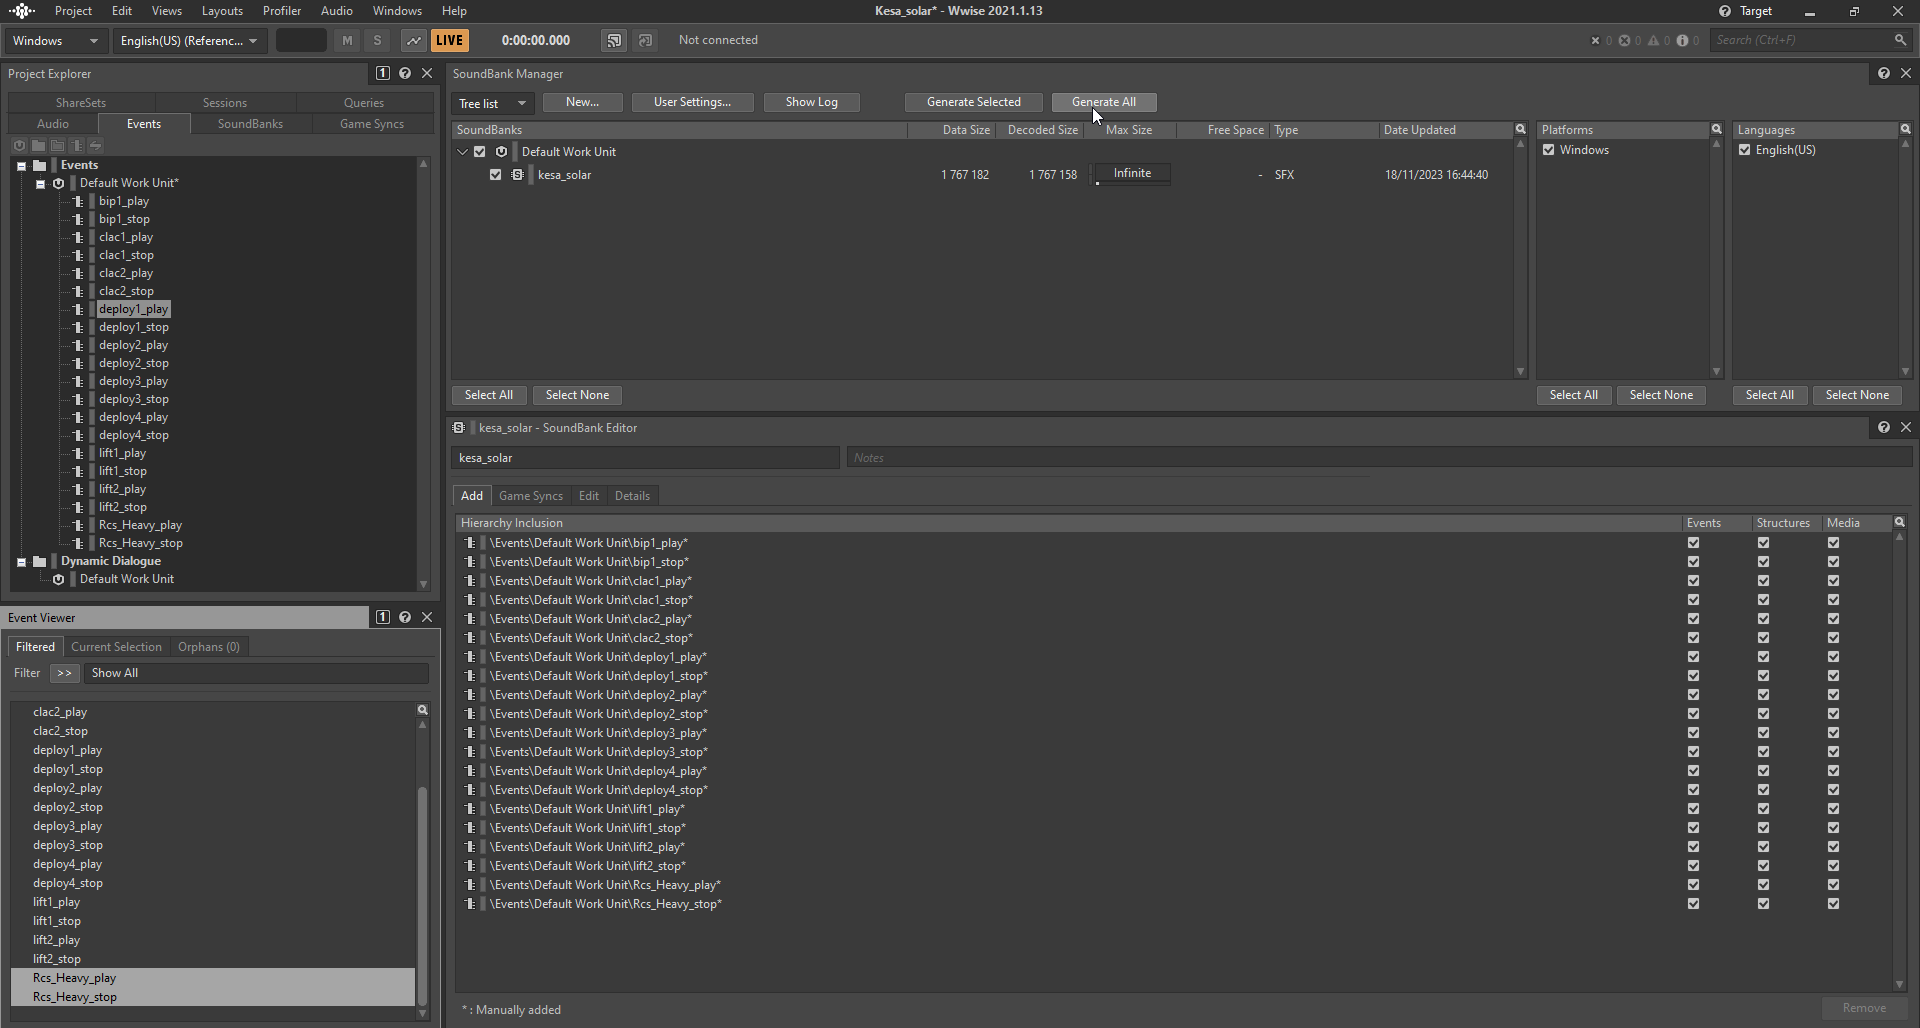Toggle the LIVE edit mode button
Image resolution: width=1920 pixels, height=1028 pixels.
point(449,40)
